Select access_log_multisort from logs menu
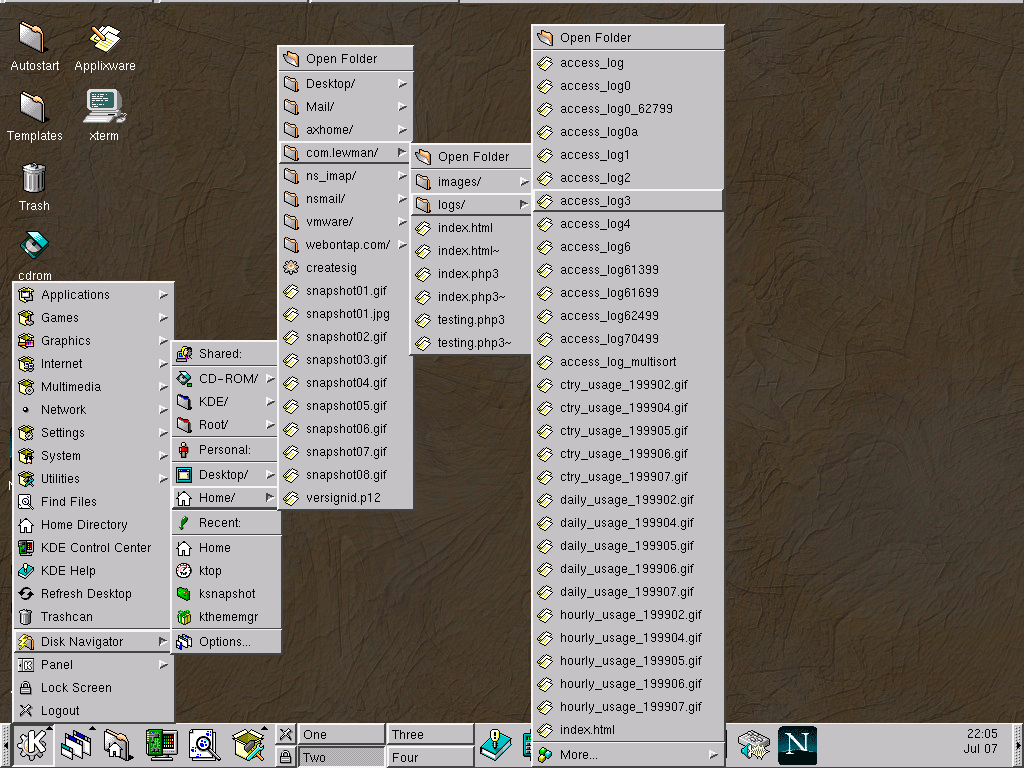The image size is (1024, 768). pyautogui.click(x=618, y=362)
